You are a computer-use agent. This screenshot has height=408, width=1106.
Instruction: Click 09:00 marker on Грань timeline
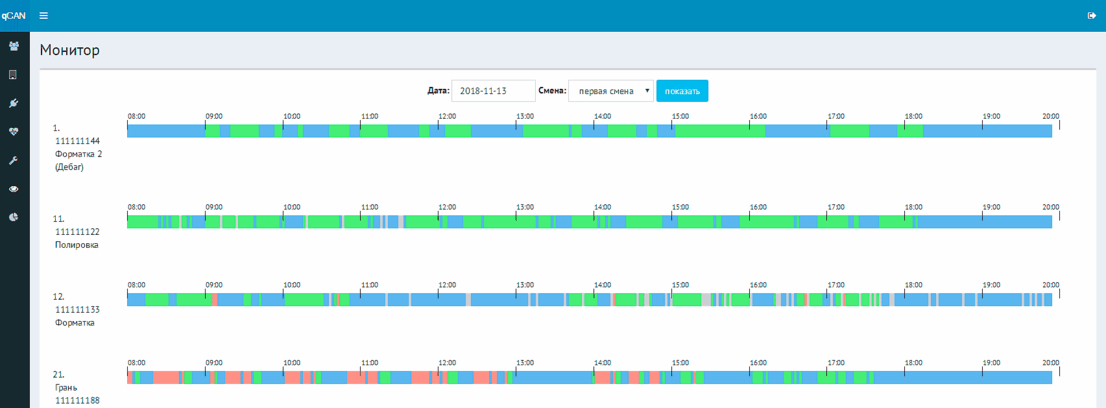(x=214, y=363)
